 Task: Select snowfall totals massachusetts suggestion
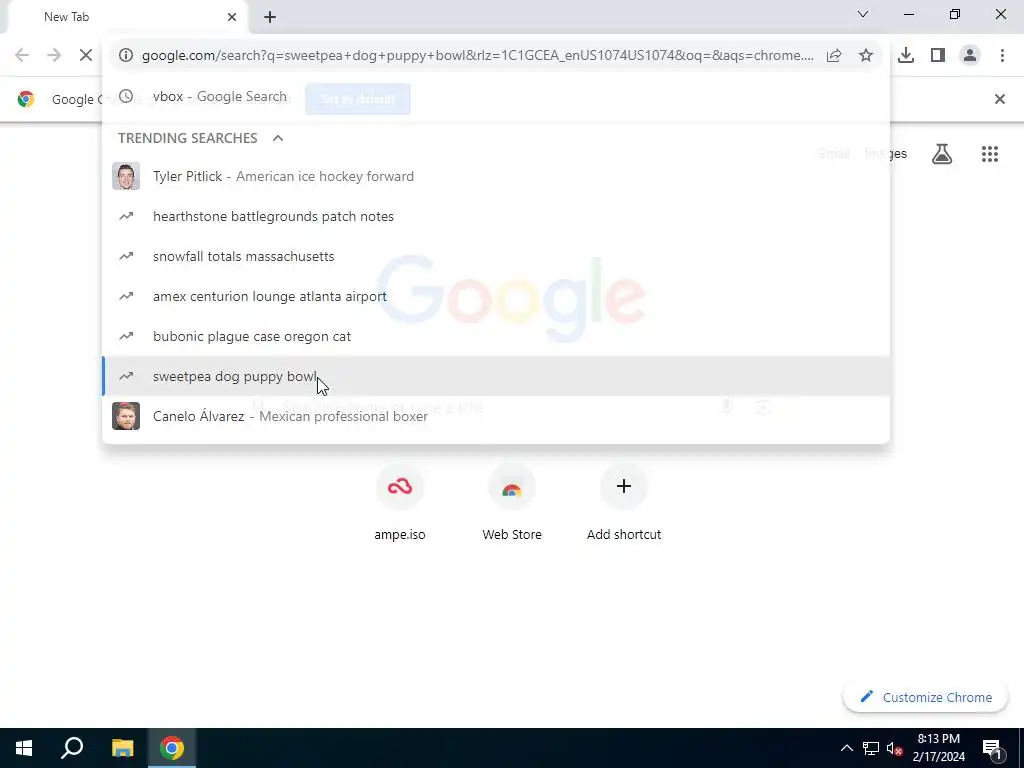click(496, 256)
